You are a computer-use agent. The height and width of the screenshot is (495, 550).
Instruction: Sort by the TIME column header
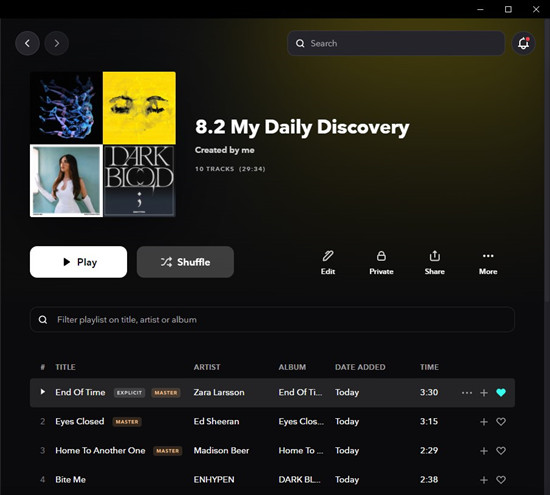[x=429, y=367]
